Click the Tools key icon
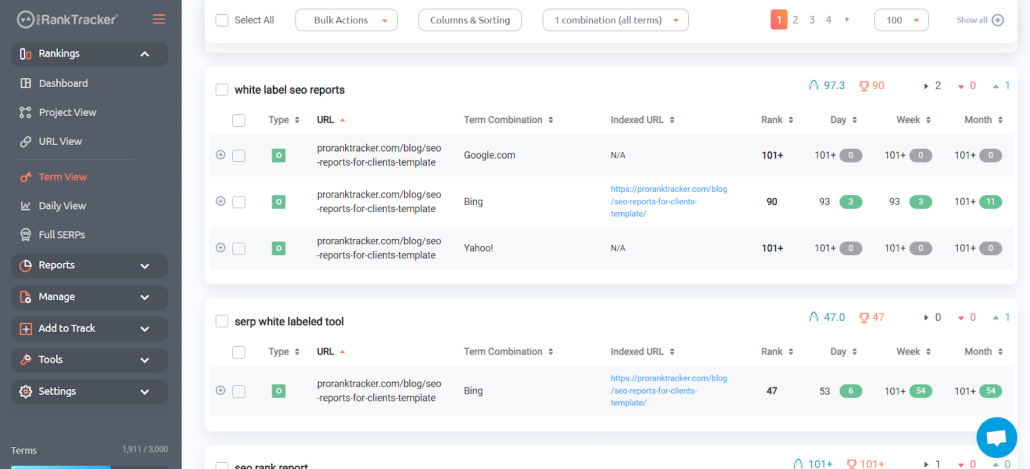This screenshot has height=469, width=1030. (26, 360)
